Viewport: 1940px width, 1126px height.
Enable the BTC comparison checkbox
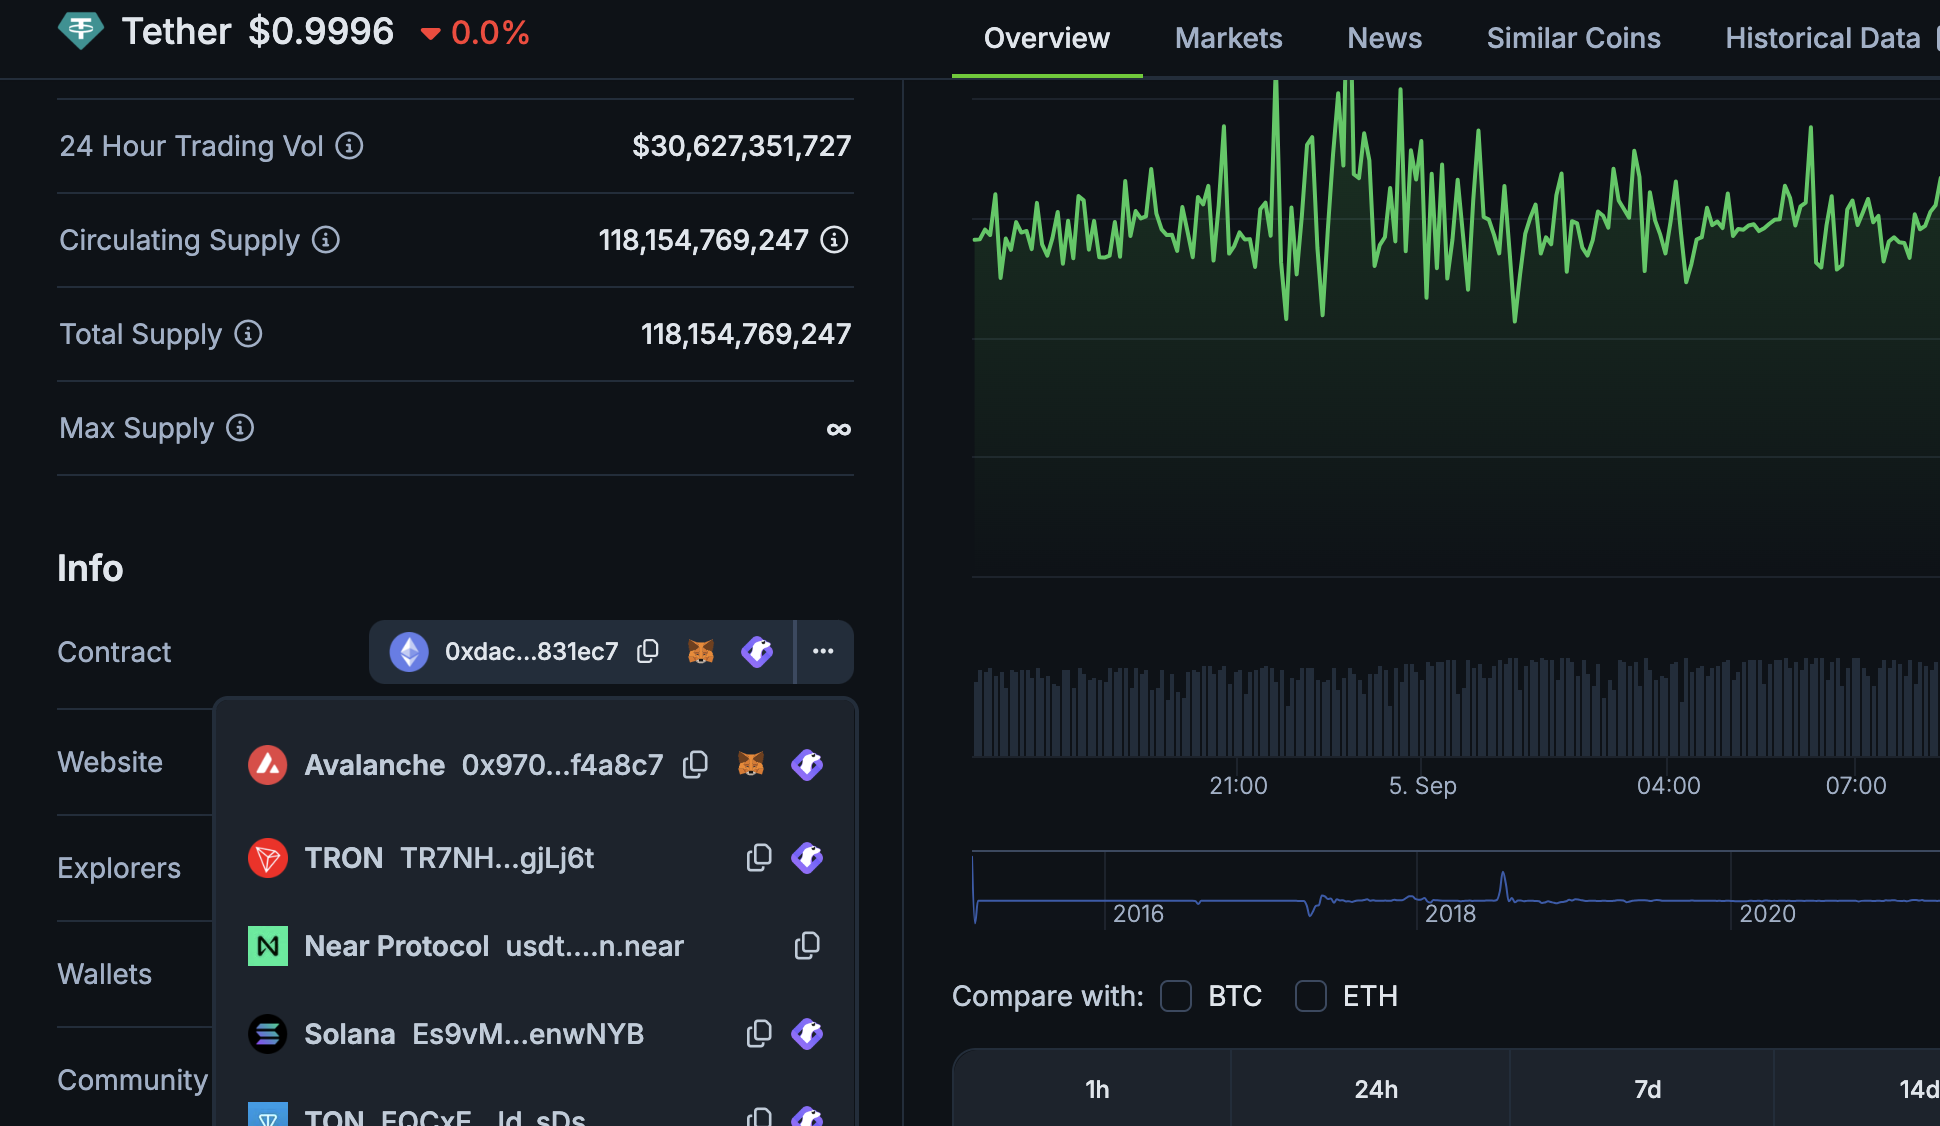tap(1176, 996)
